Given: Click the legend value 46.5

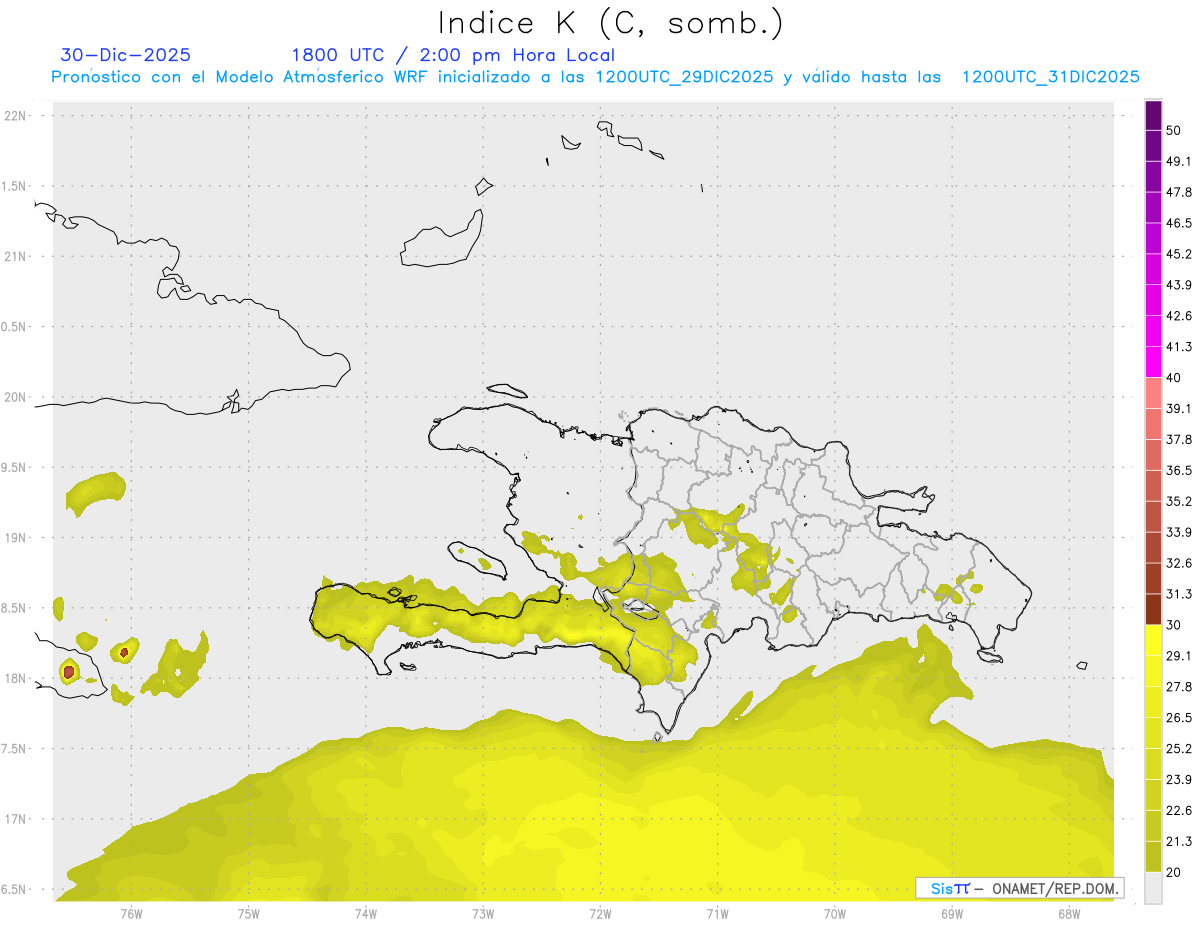Looking at the screenshot, I should [1179, 223].
